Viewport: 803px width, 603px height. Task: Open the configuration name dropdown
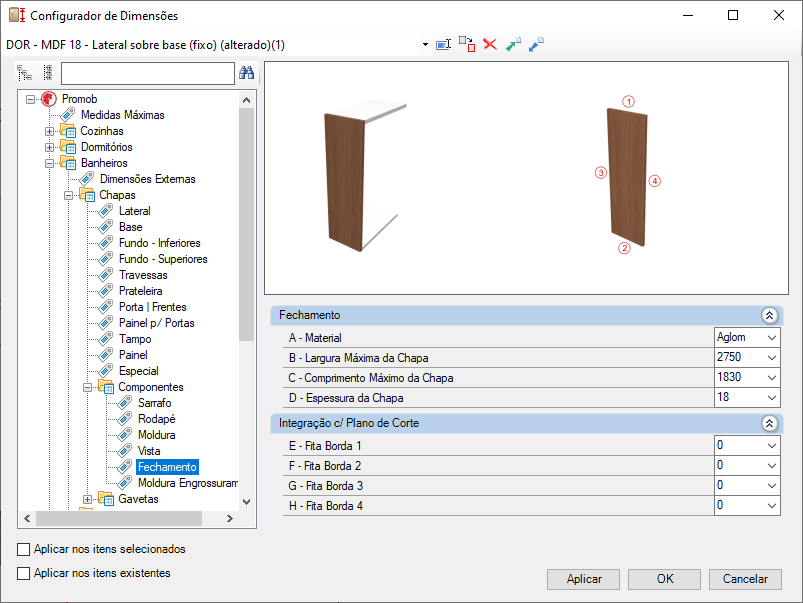[x=425, y=45]
